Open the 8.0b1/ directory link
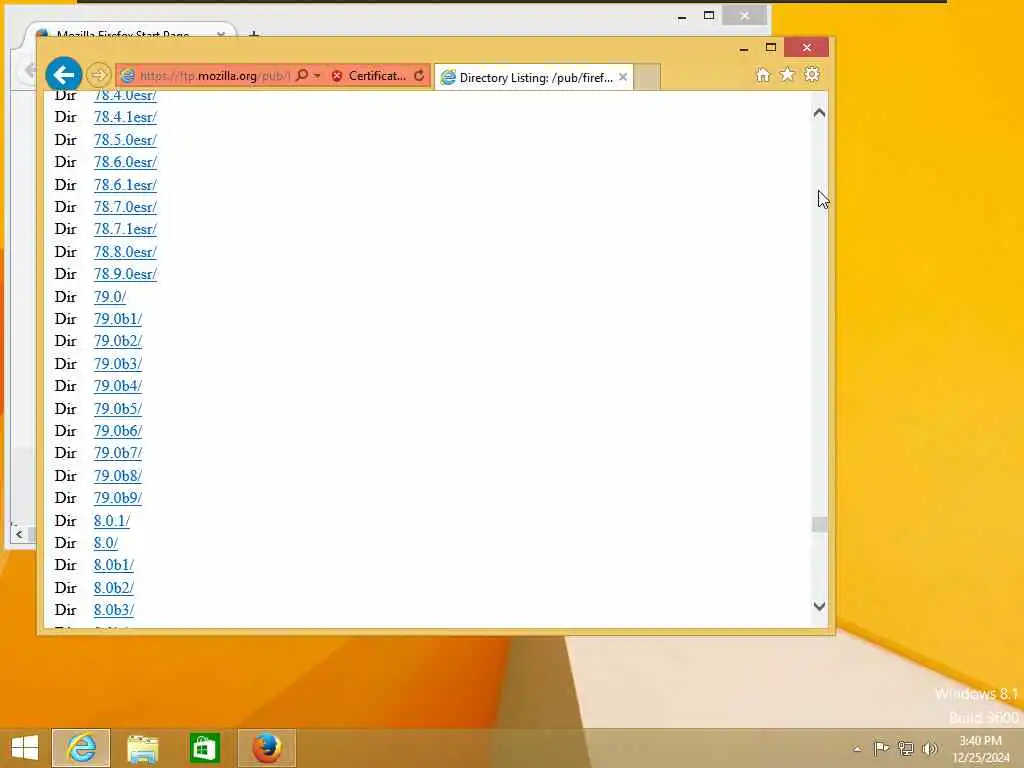The width and height of the screenshot is (1024, 768). tap(114, 566)
